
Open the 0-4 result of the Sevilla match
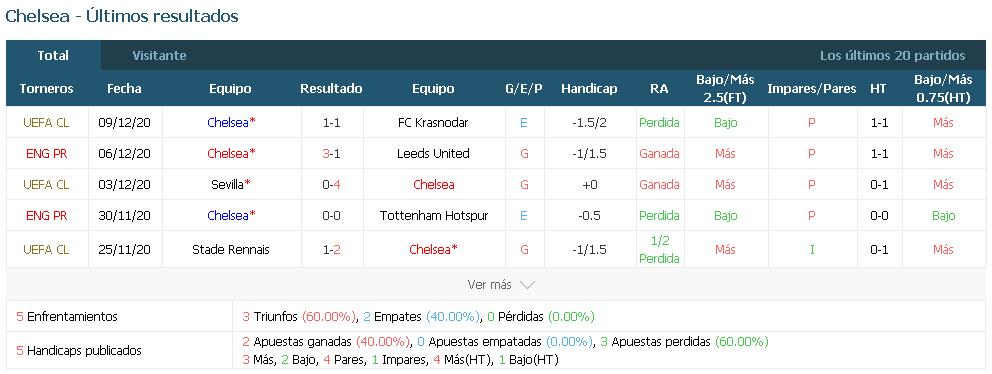tap(332, 185)
